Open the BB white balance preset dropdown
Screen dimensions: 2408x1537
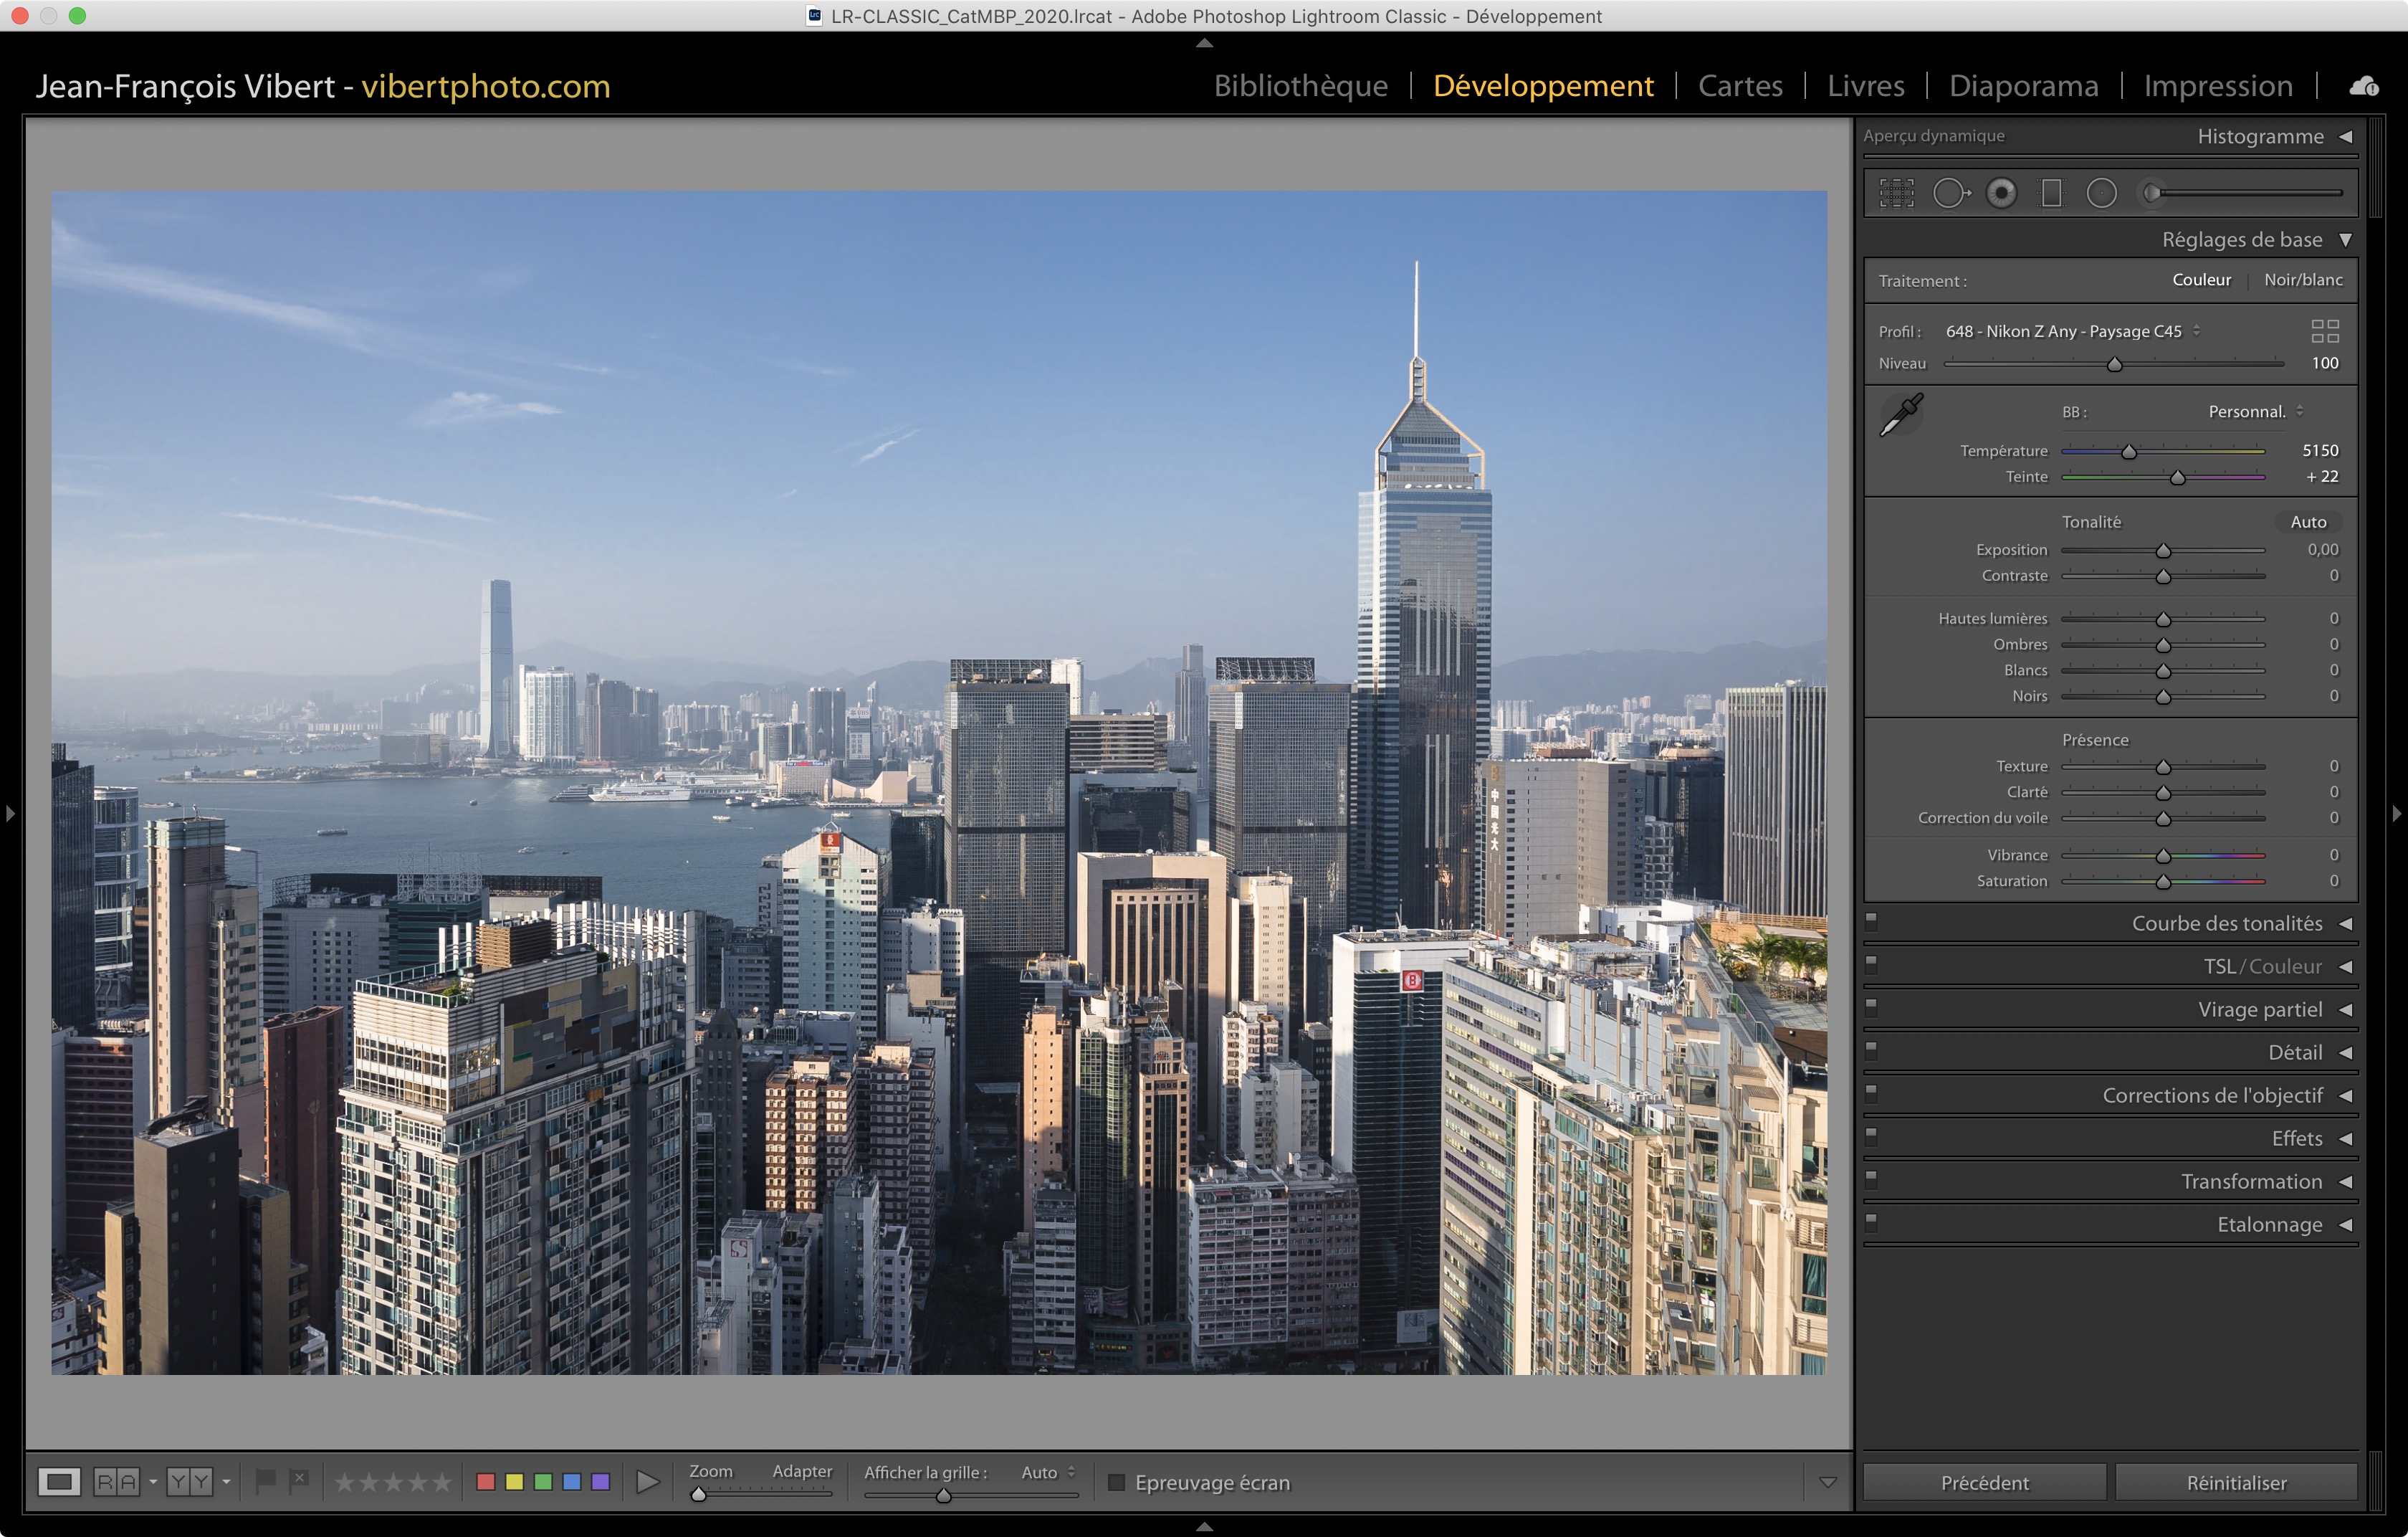click(x=2254, y=412)
